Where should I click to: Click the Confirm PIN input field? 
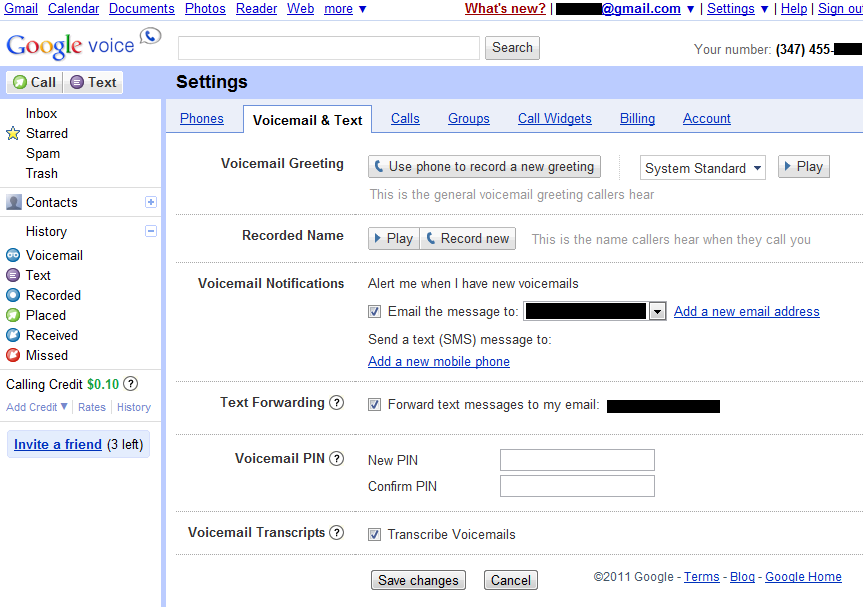[x=577, y=486]
